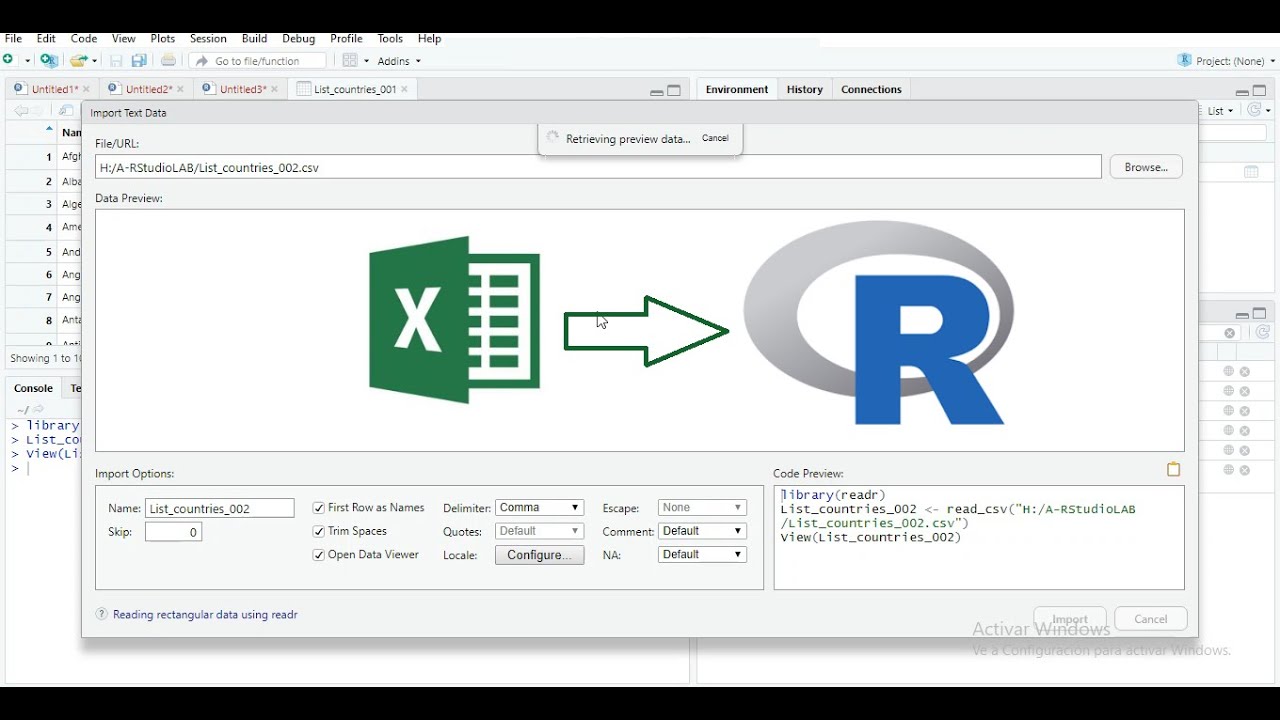1280x720 pixels.
Task: Close the Untitled2 tab
Action: coord(180,89)
